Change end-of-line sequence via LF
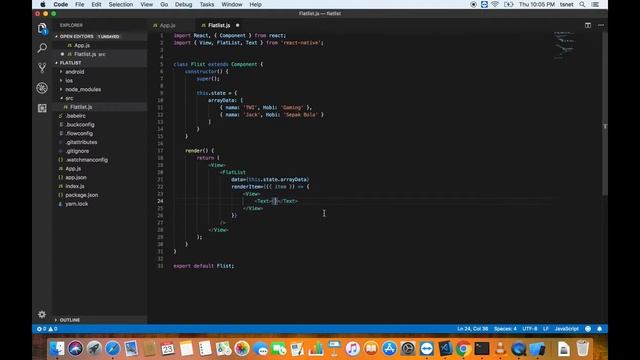Image resolution: width=640 pixels, height=360 pixels. (546, 329)
